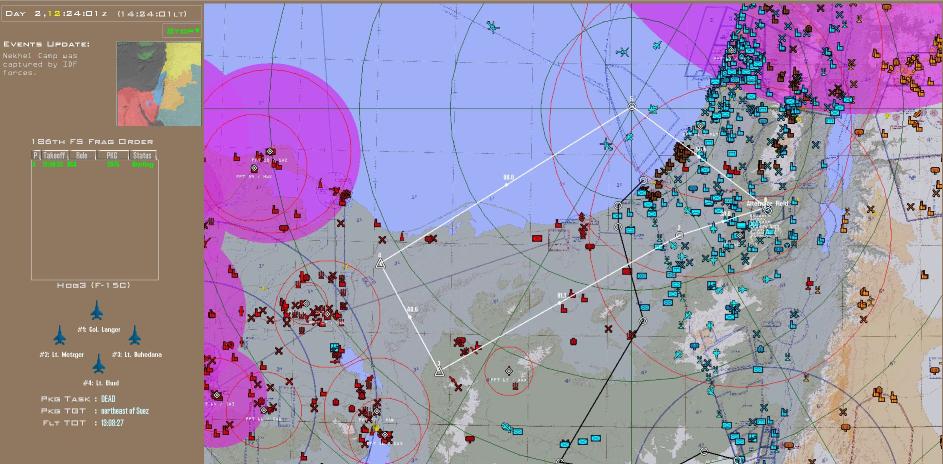Image resolution: width=943 pixels, height=464 pixels.
Task: Select Lt. Ebud's F-15 aircraft icon
Action: (x=98, y=364)
